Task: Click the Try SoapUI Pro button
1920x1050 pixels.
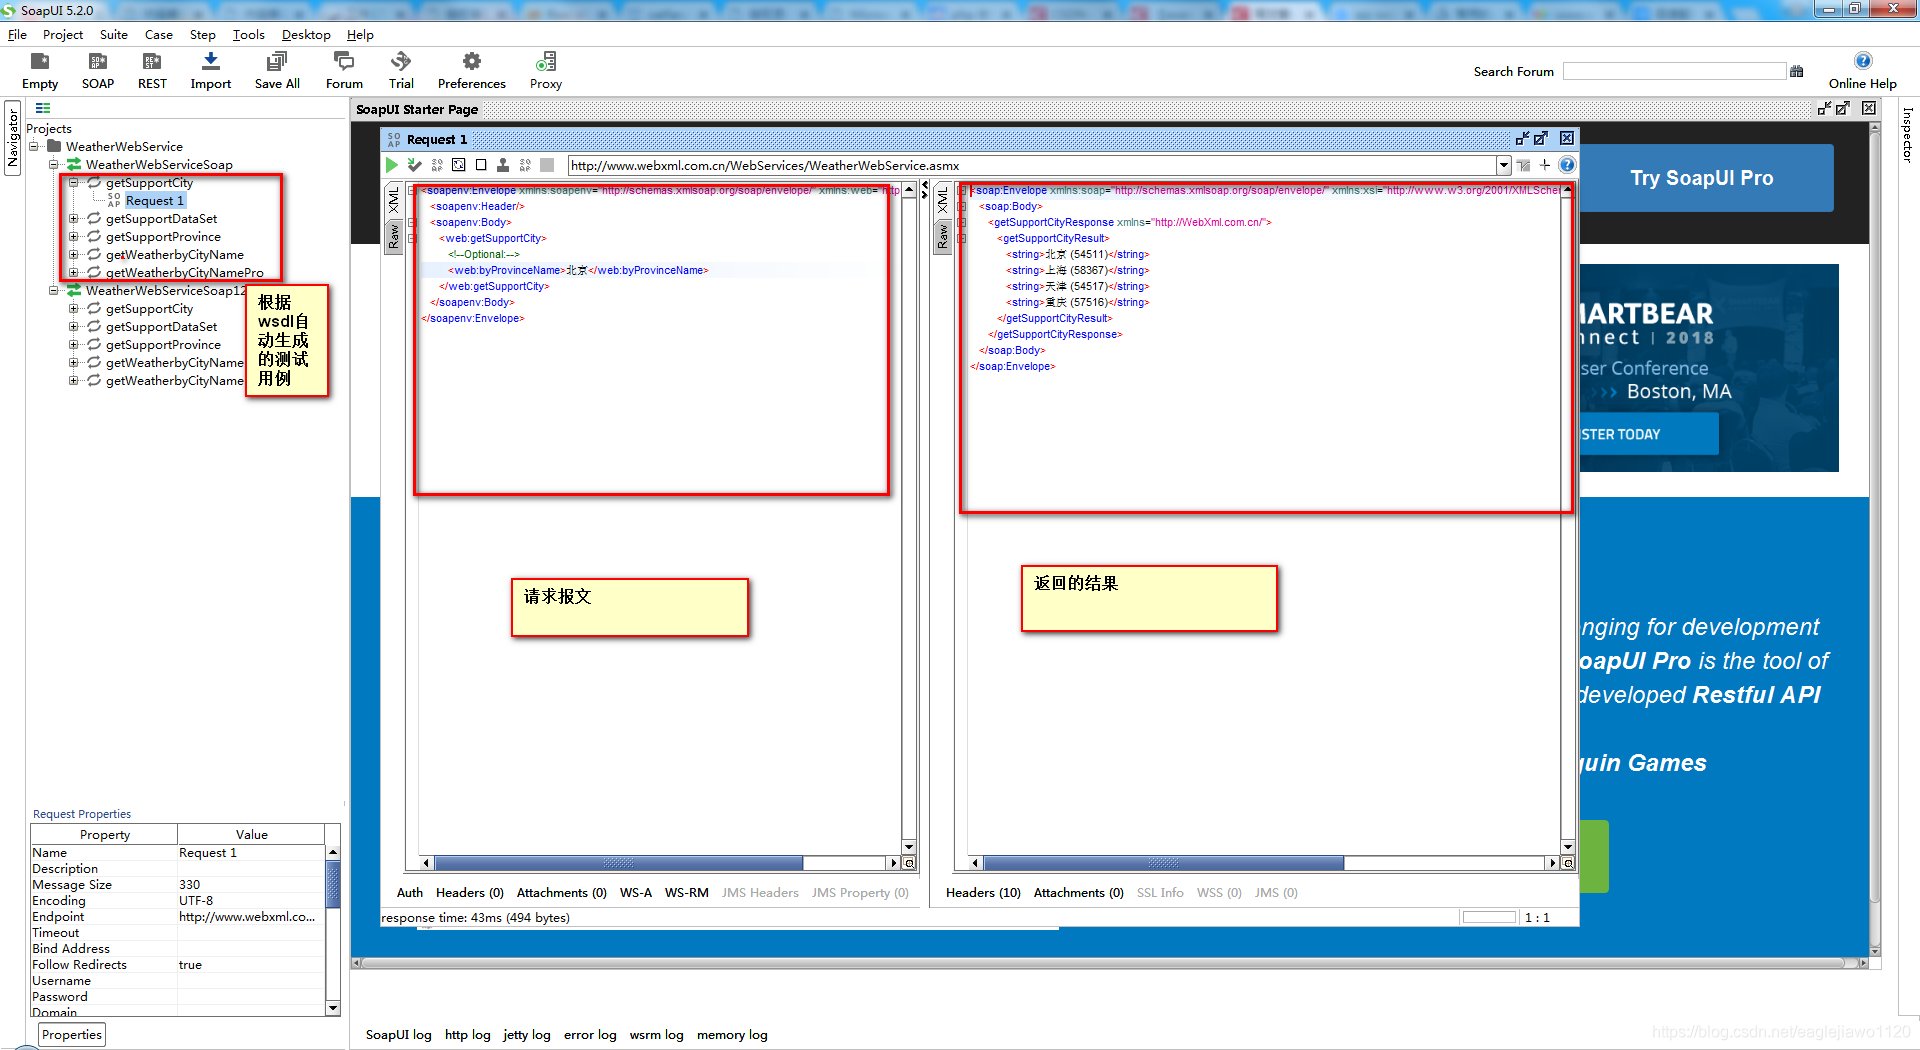Action: (x=1702, y=177)
